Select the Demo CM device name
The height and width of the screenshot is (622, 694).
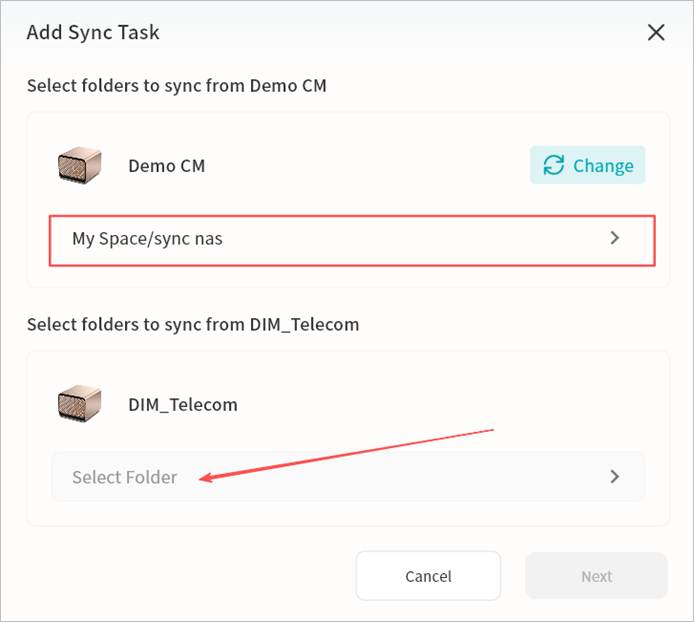coord(166,166)
